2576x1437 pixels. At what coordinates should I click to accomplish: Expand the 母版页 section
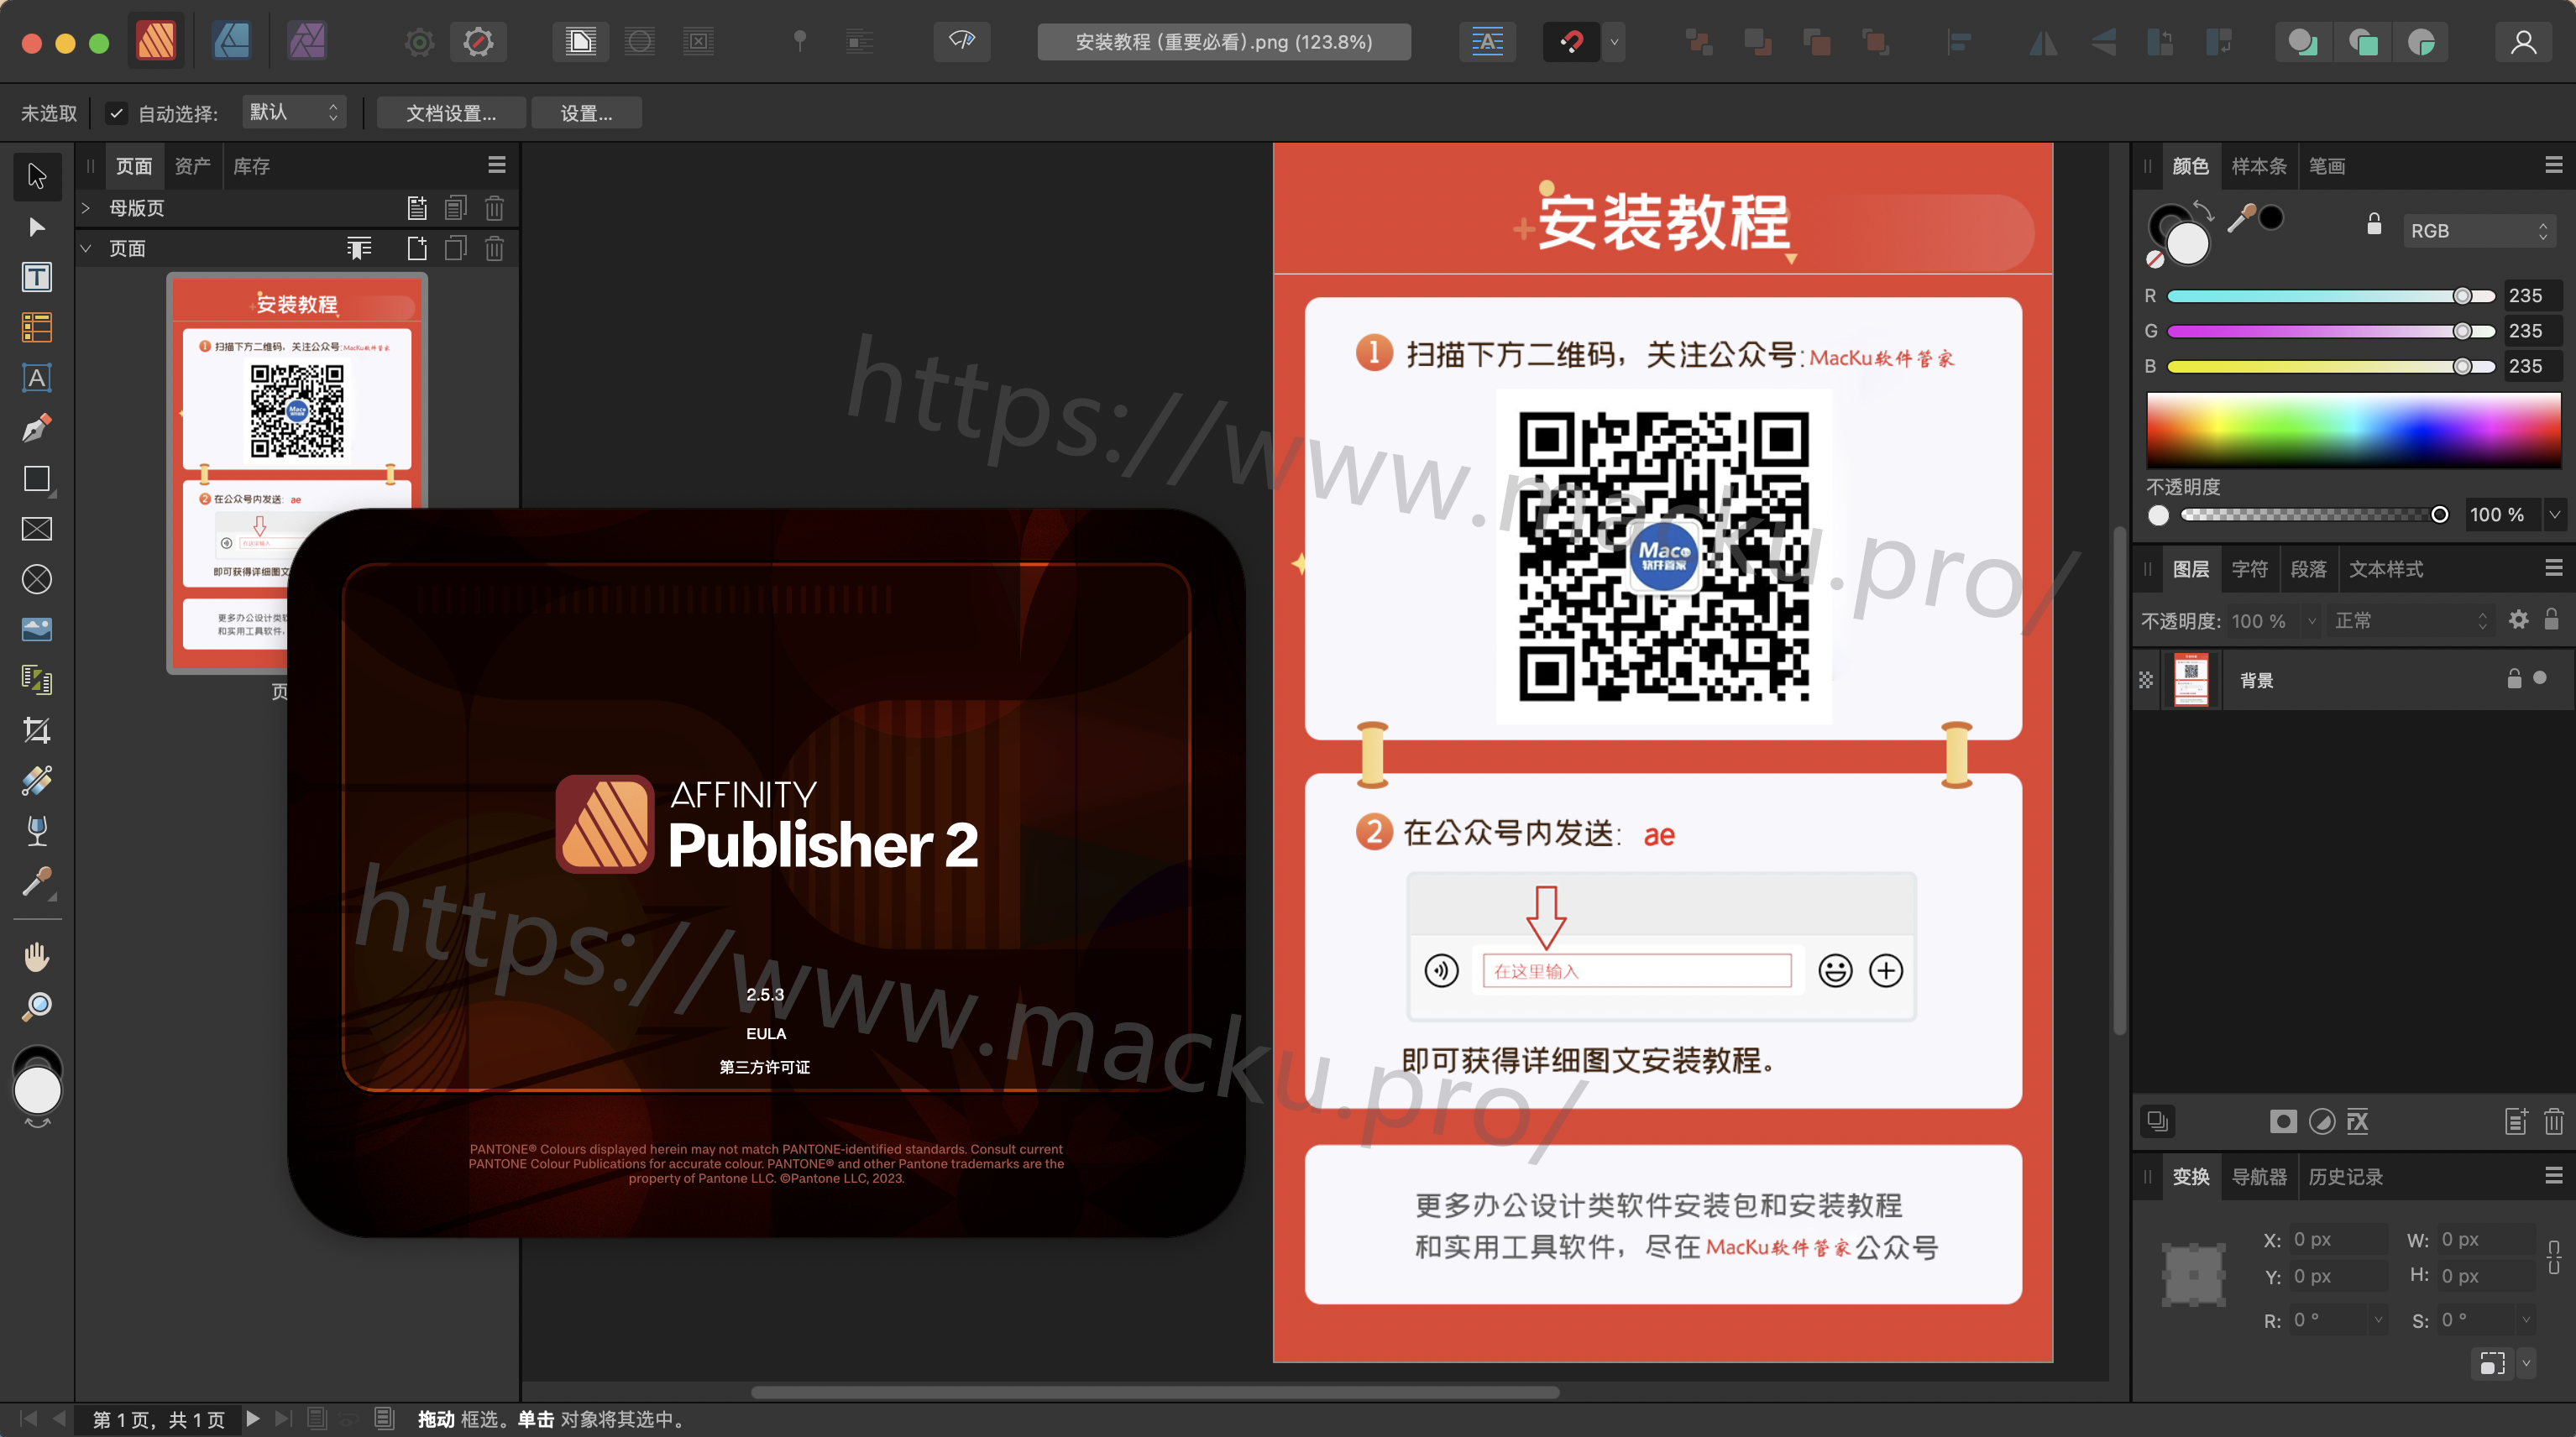point(86,208)
